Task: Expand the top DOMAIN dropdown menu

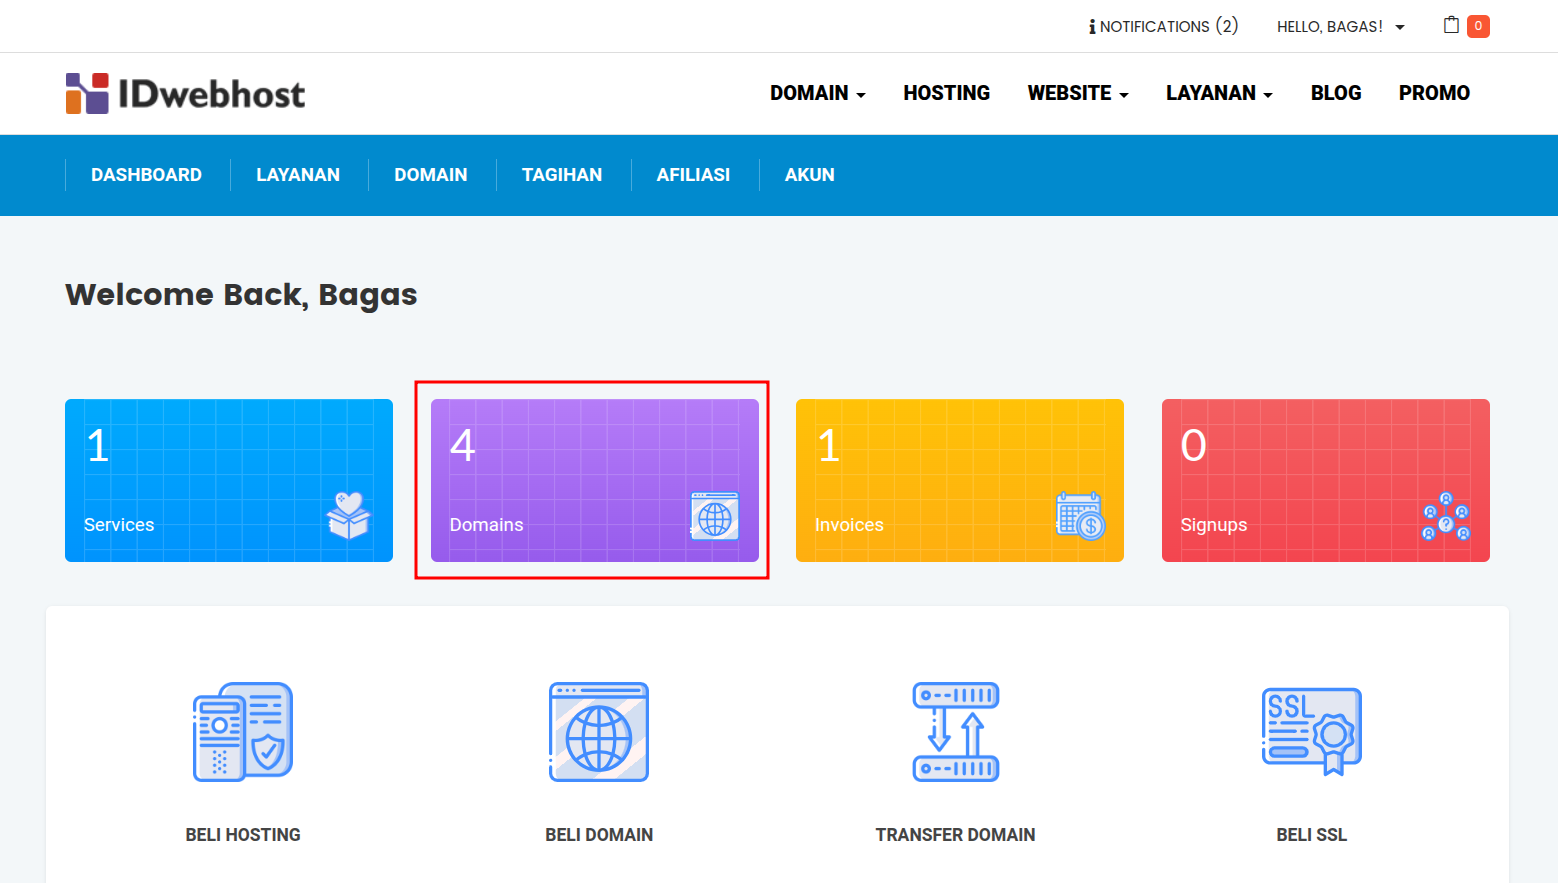Action: (x=818, y=93)
